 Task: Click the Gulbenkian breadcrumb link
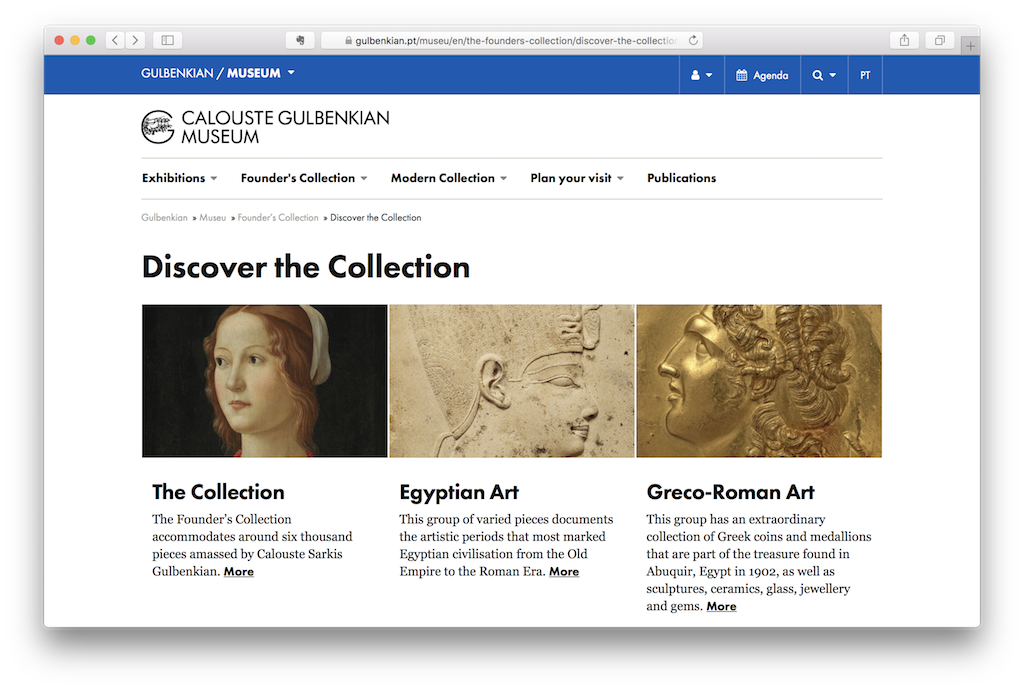(164, 218)
